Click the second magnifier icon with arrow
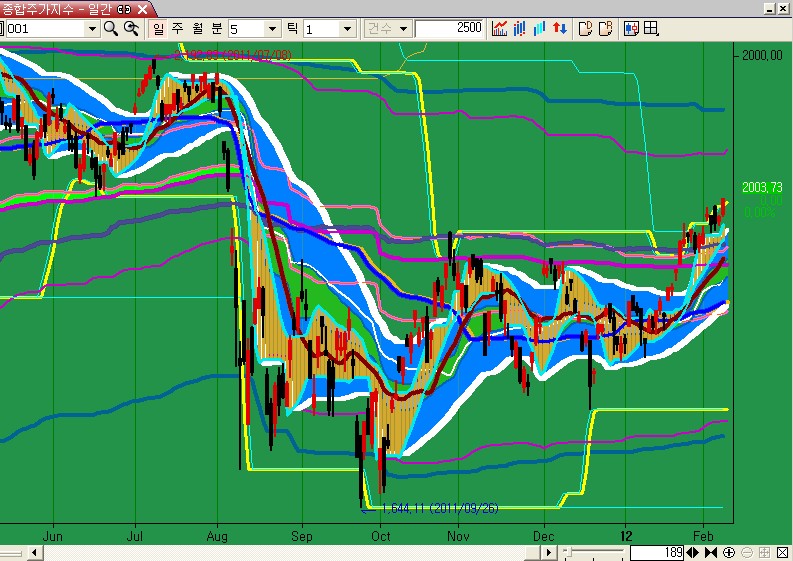Image resolution: width=793 pixels, height=561 pixels. [131, 28]
